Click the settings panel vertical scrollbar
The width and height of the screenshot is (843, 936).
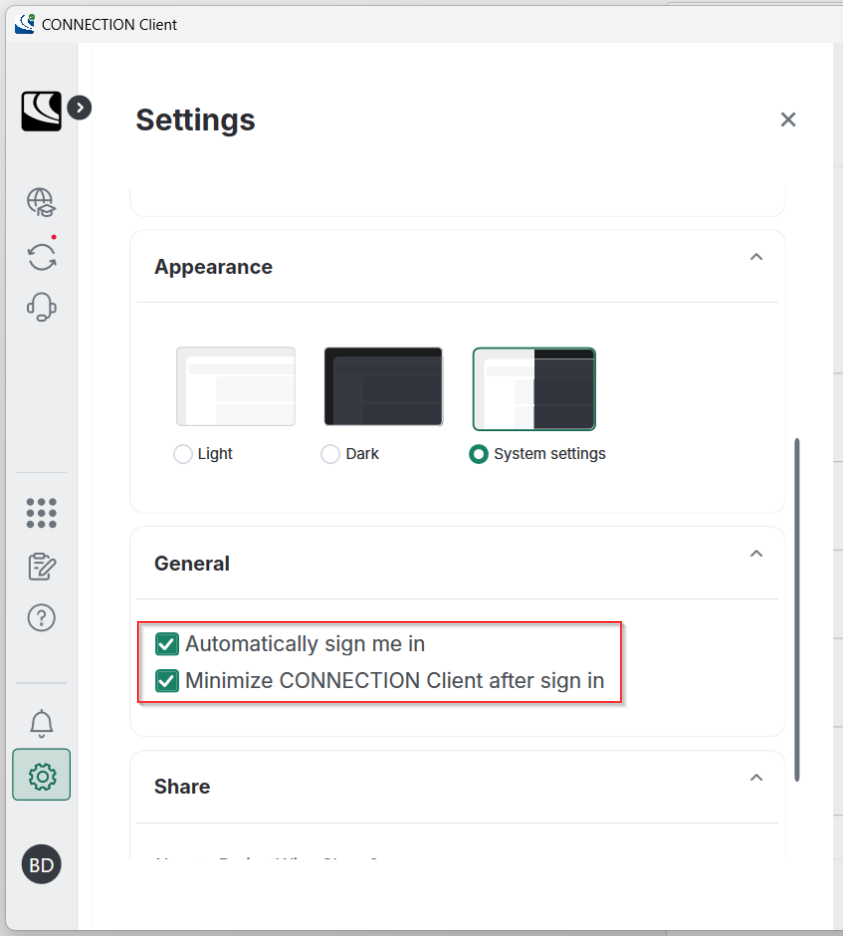797,609
